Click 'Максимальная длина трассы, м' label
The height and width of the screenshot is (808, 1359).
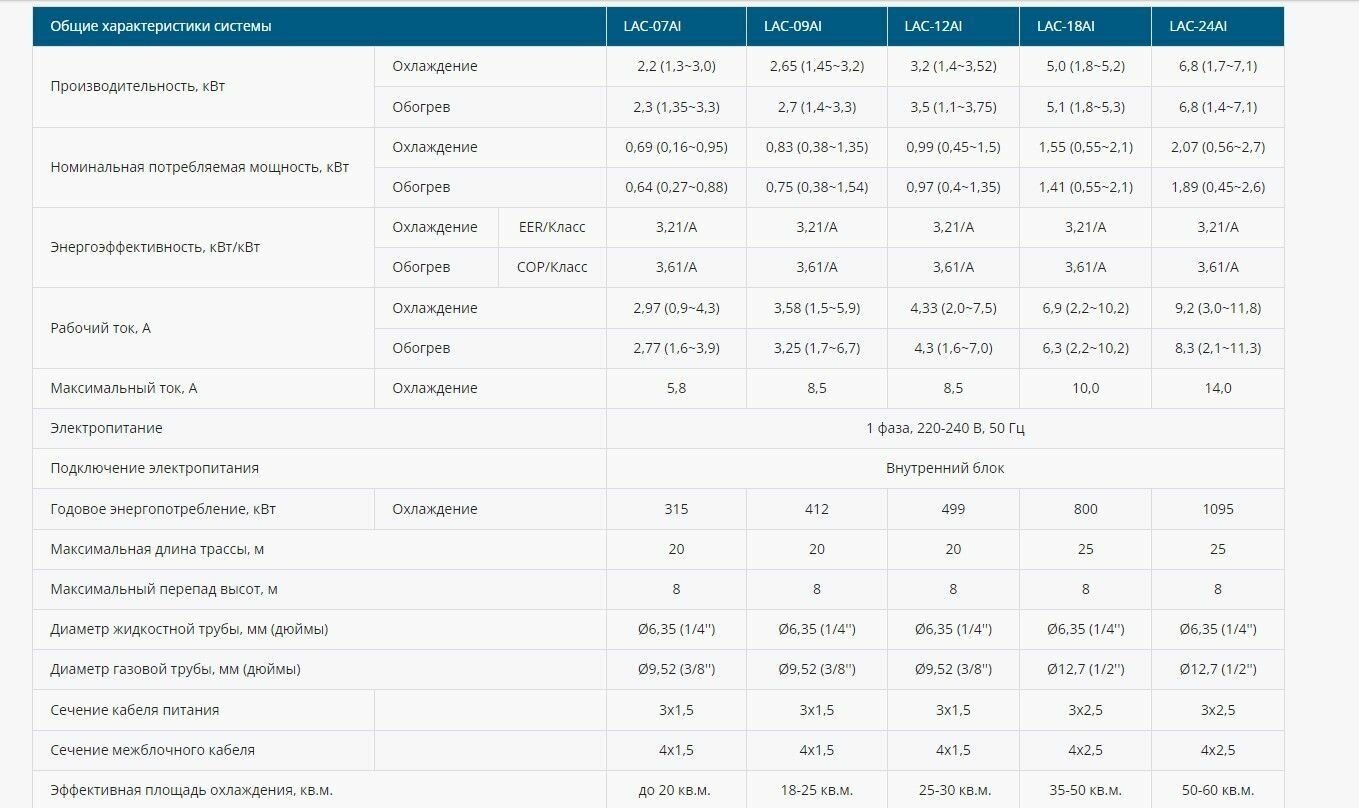point(157,549)
